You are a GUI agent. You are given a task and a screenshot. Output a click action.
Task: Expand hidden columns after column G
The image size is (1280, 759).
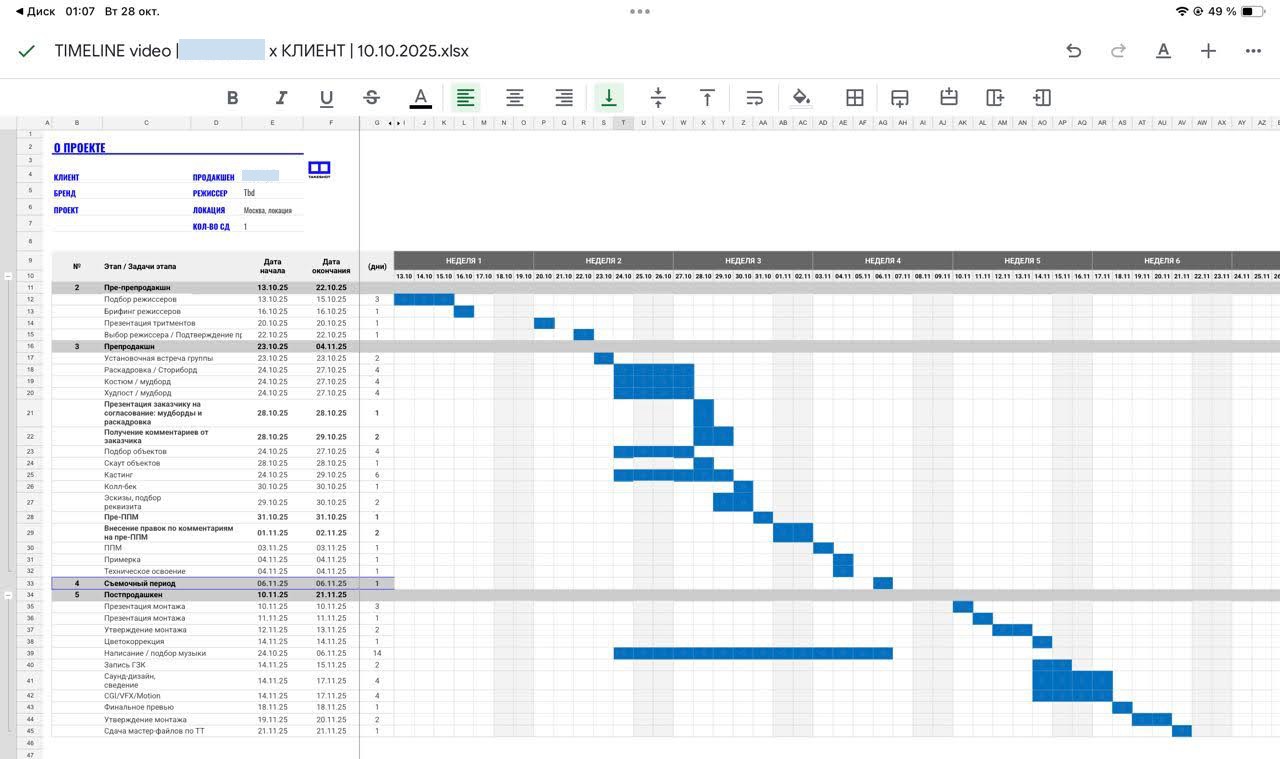coord(396,123)
